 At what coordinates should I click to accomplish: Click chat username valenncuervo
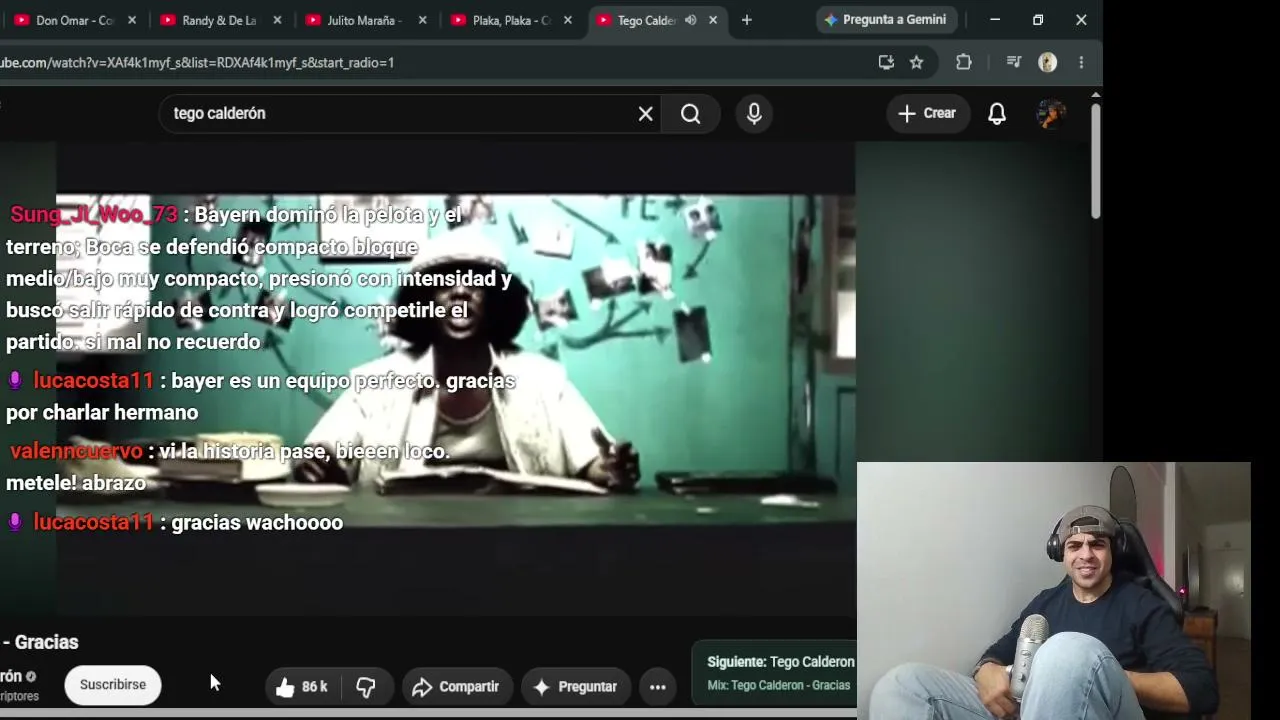coord(77,451)
